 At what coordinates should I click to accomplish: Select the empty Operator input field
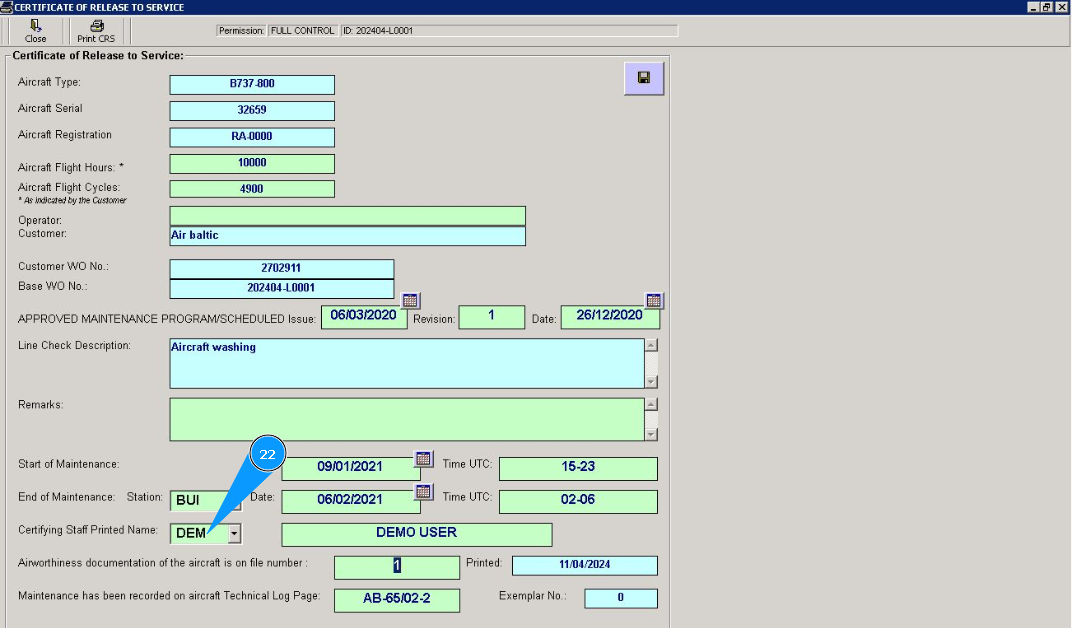(347, 216)
